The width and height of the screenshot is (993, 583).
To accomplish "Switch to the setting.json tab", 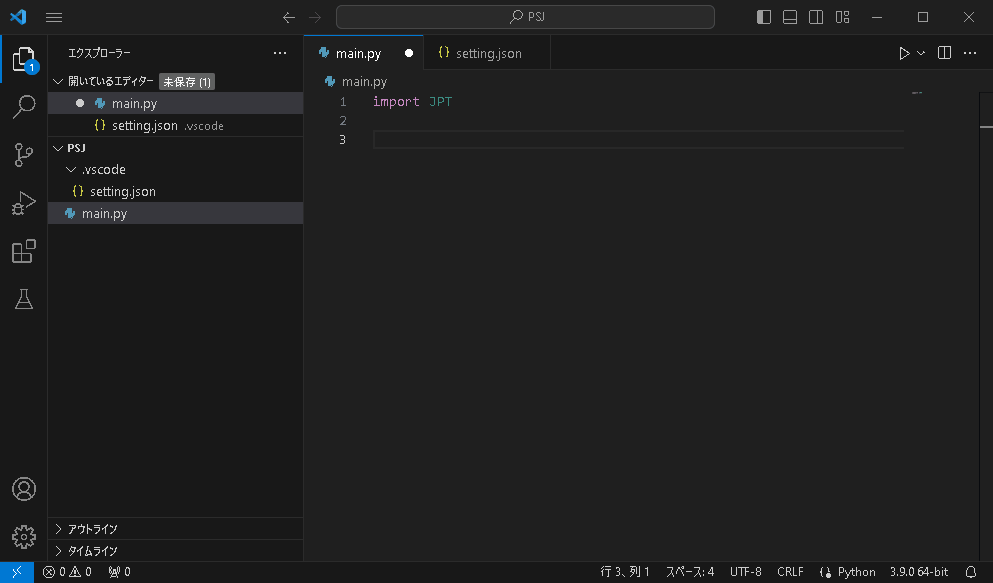I will 487,52.
